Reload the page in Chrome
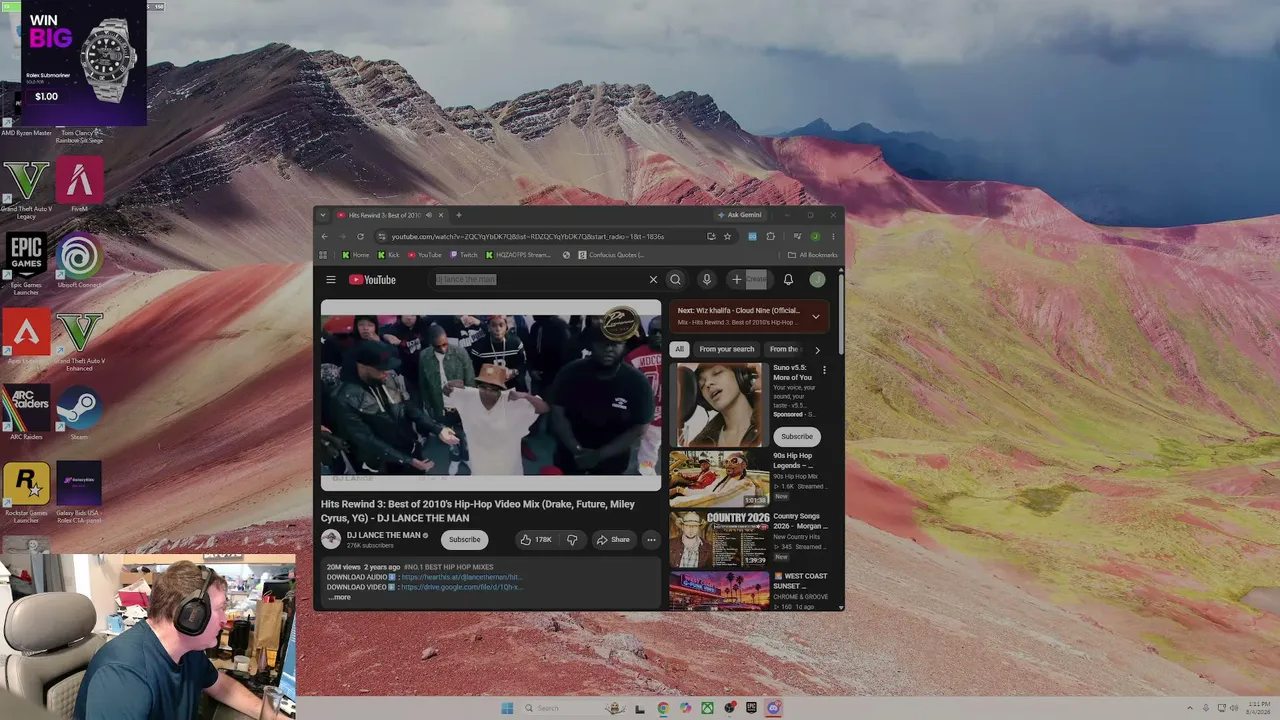Image resolution: width=1280 pixels, height=720 pixels. (360, 237)
